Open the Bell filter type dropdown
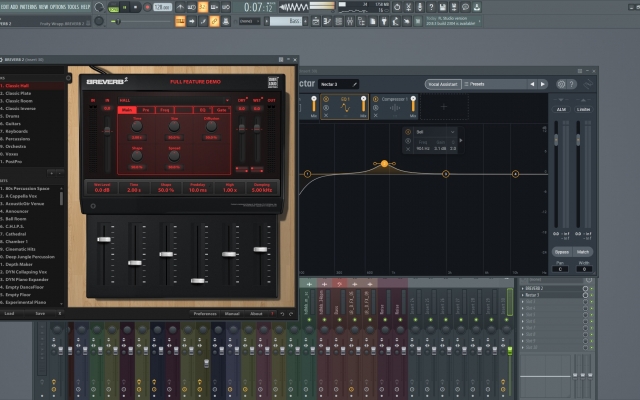This screenshot has width=640, height=400. tap(435, 132)
